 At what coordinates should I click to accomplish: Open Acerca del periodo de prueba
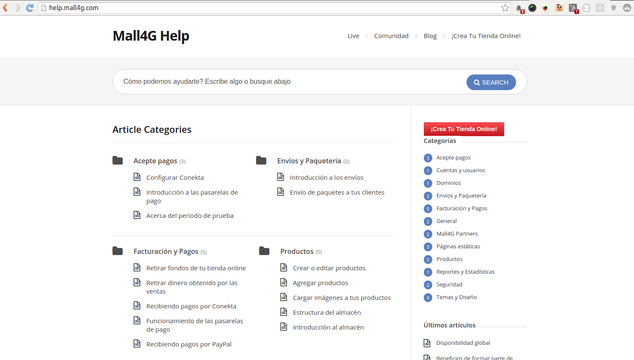click(190, 216)
